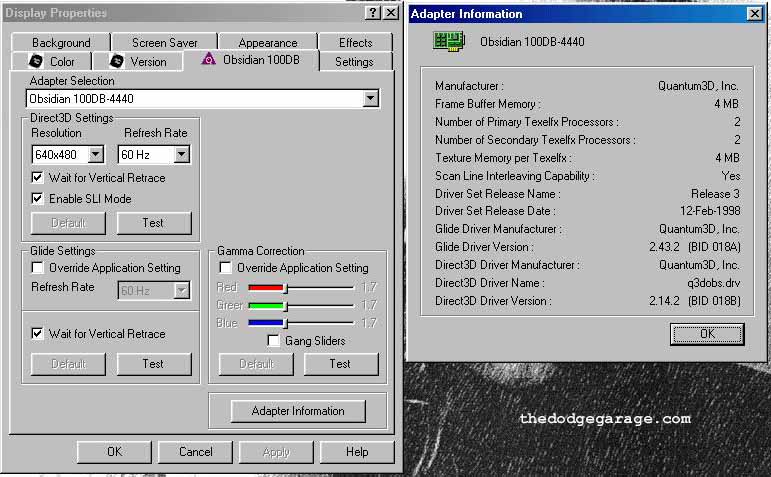The height and width of the screenshot is (477, 771).
Task: Click the Color tab icon
Action: point(36,61)
